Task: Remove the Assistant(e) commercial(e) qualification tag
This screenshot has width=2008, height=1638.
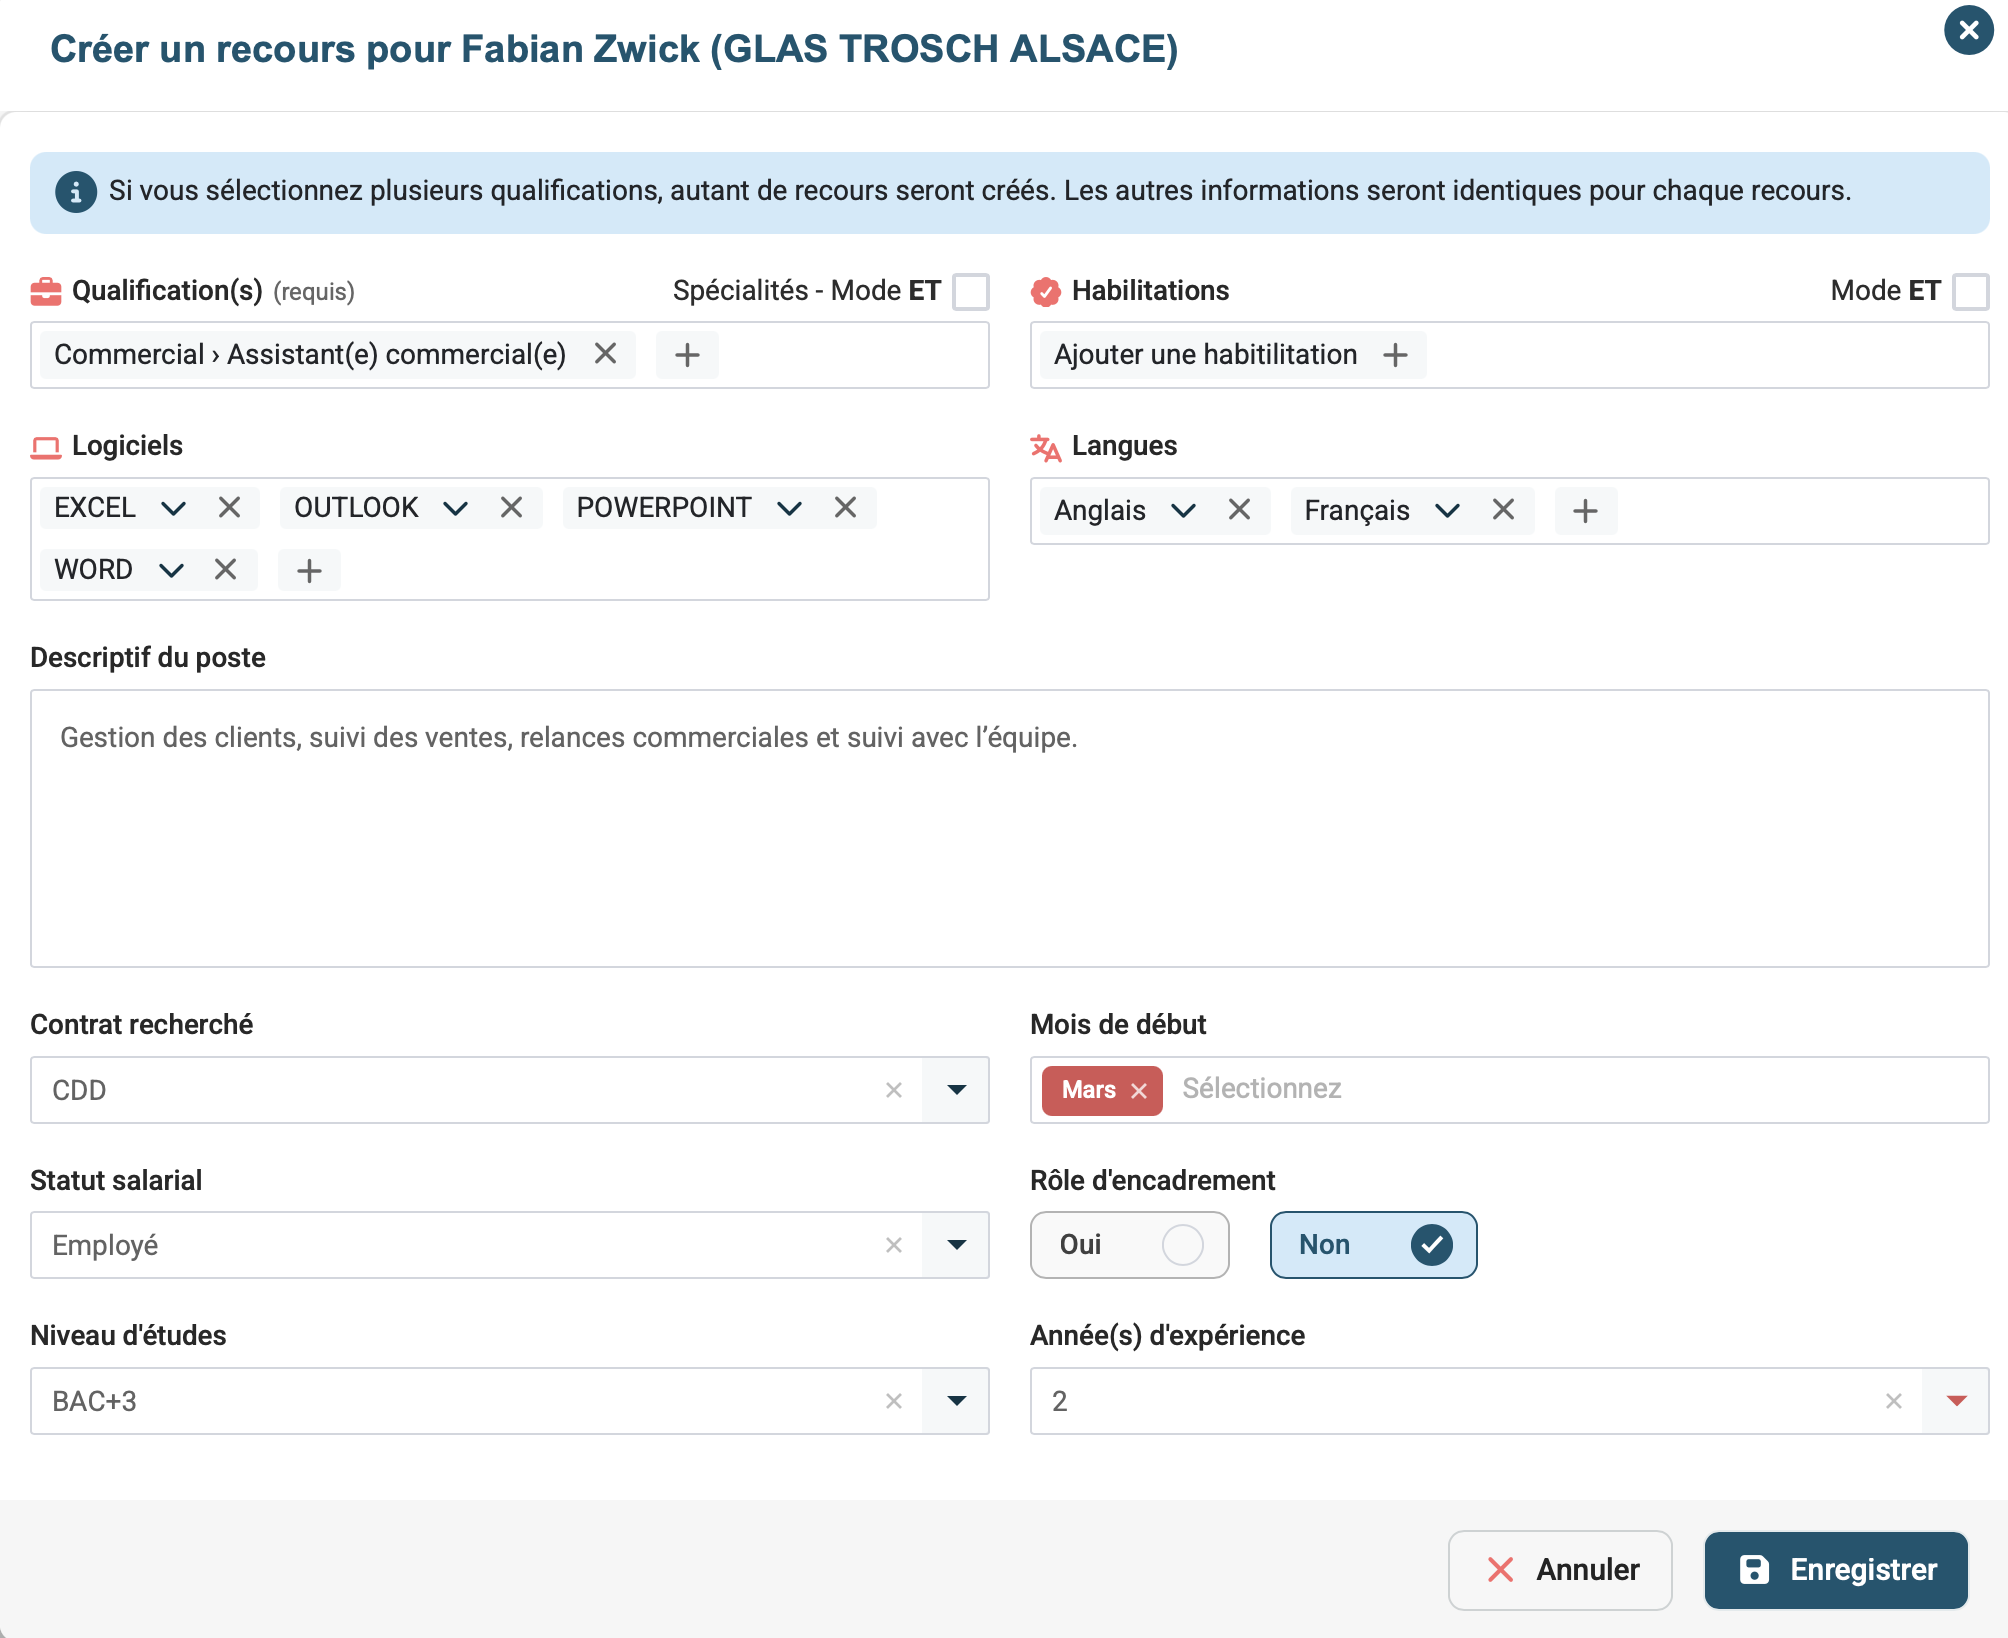Action: [x=605, y=354]
